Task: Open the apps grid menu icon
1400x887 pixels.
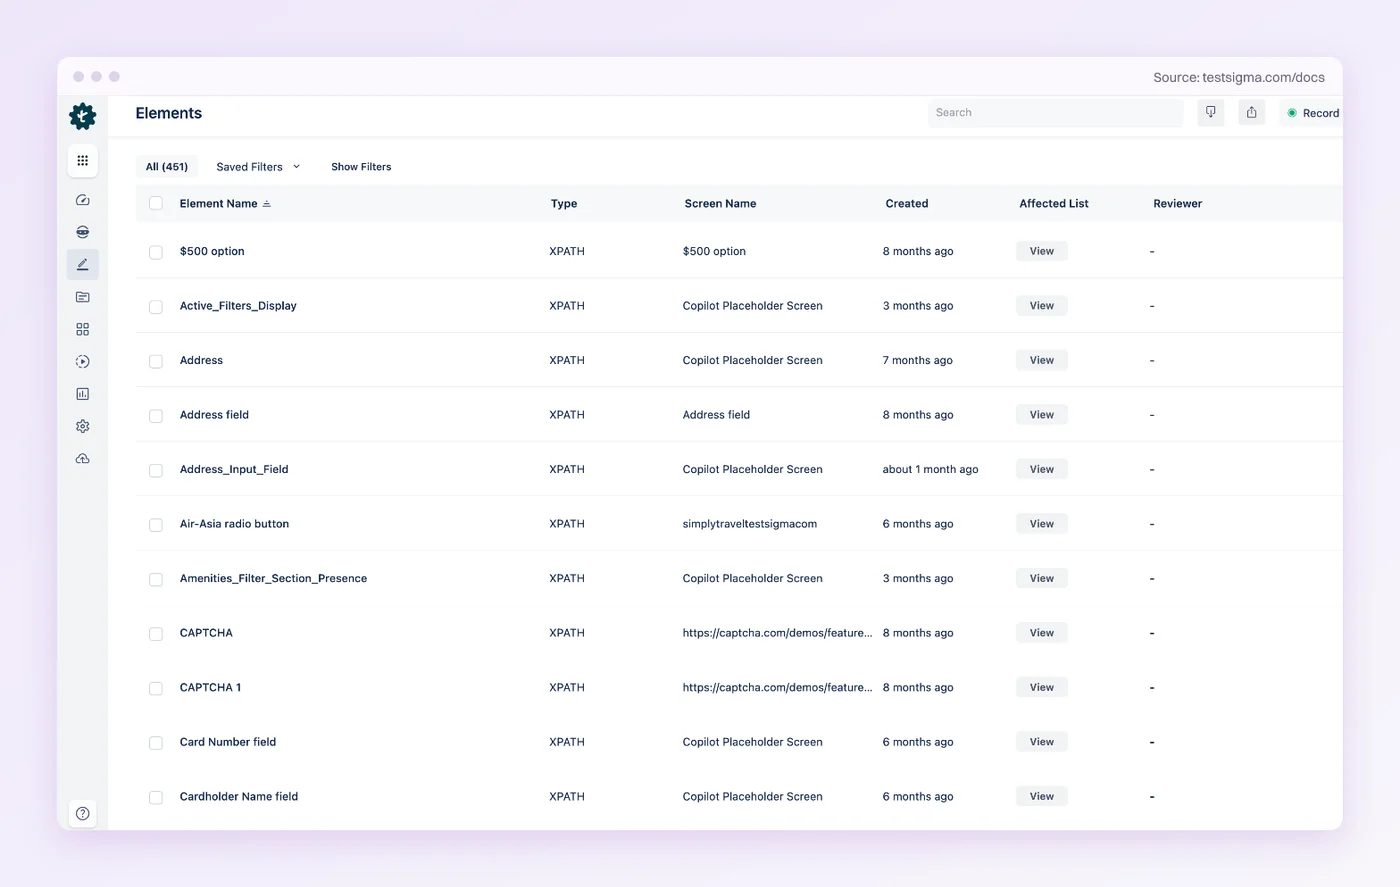Action: click(83, 160)
